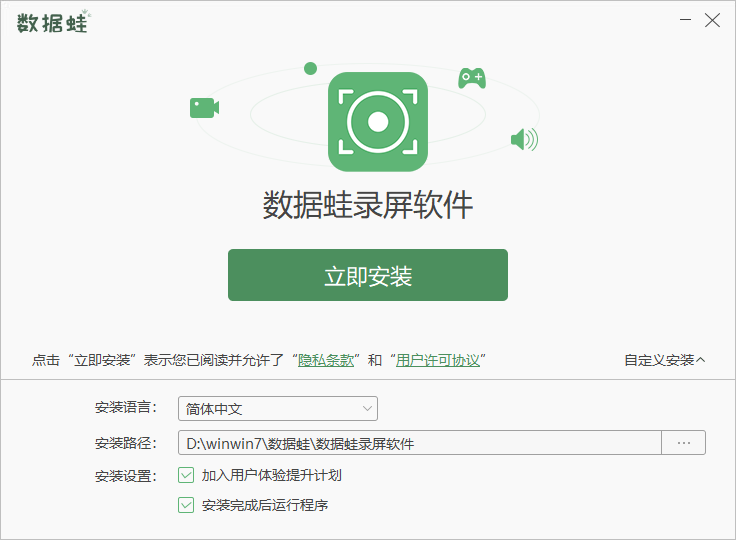
Task: Click the speaker sound icon
Action: (524, 139)
